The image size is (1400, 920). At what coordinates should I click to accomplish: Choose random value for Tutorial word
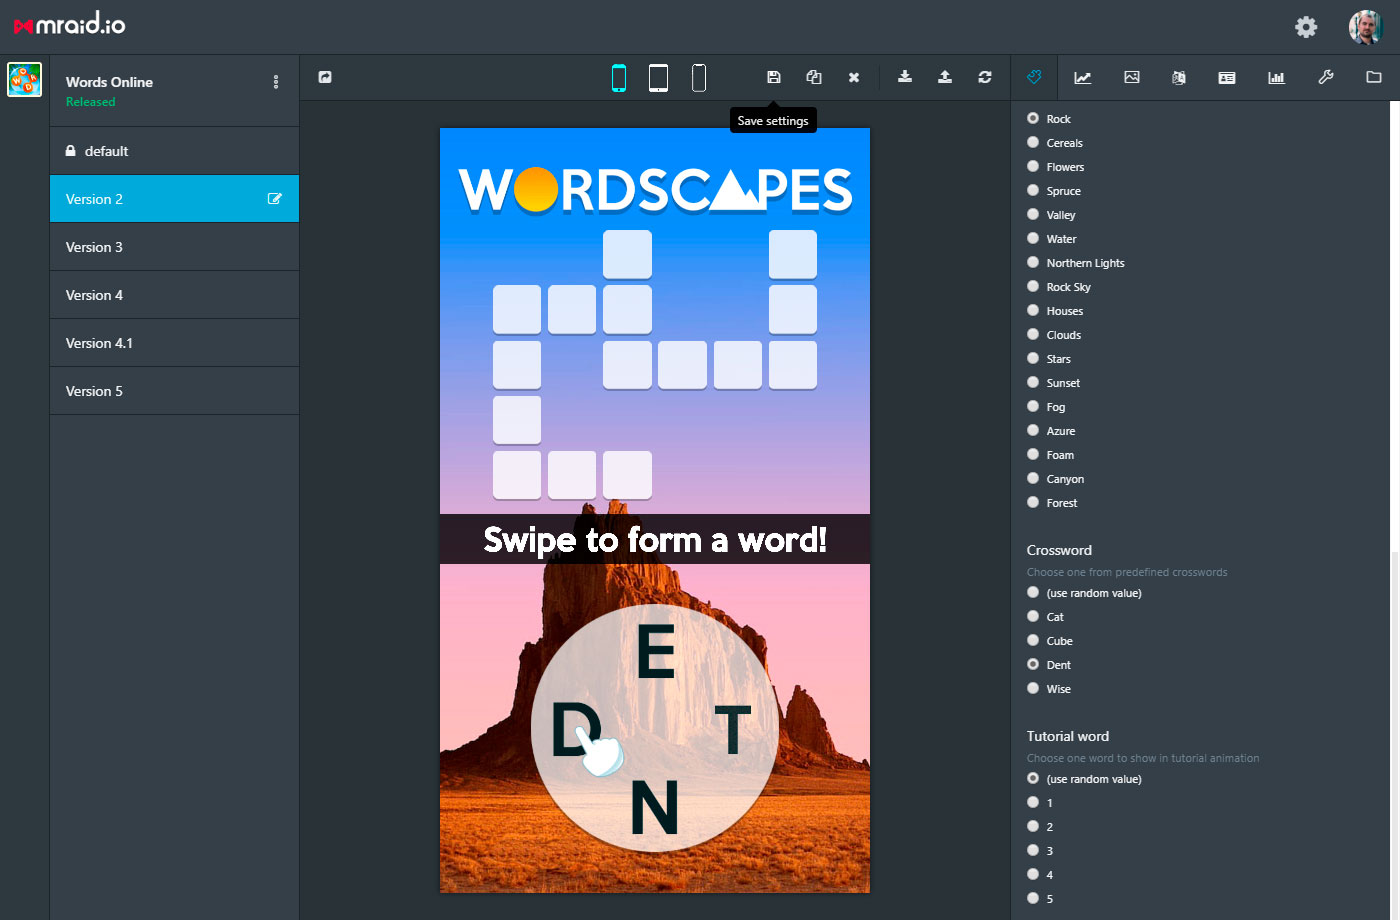tap(1033, 778)
